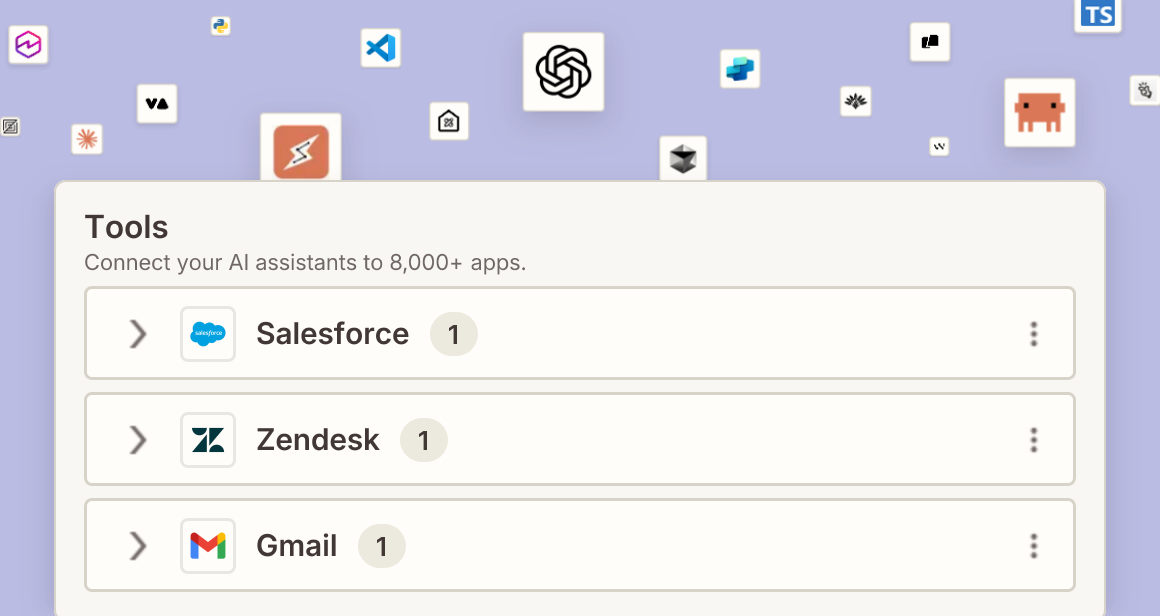Select the dark cube icon tile
Image resolution: width=1160 pixels, height=616 pixels.
(x=683, y=158)
